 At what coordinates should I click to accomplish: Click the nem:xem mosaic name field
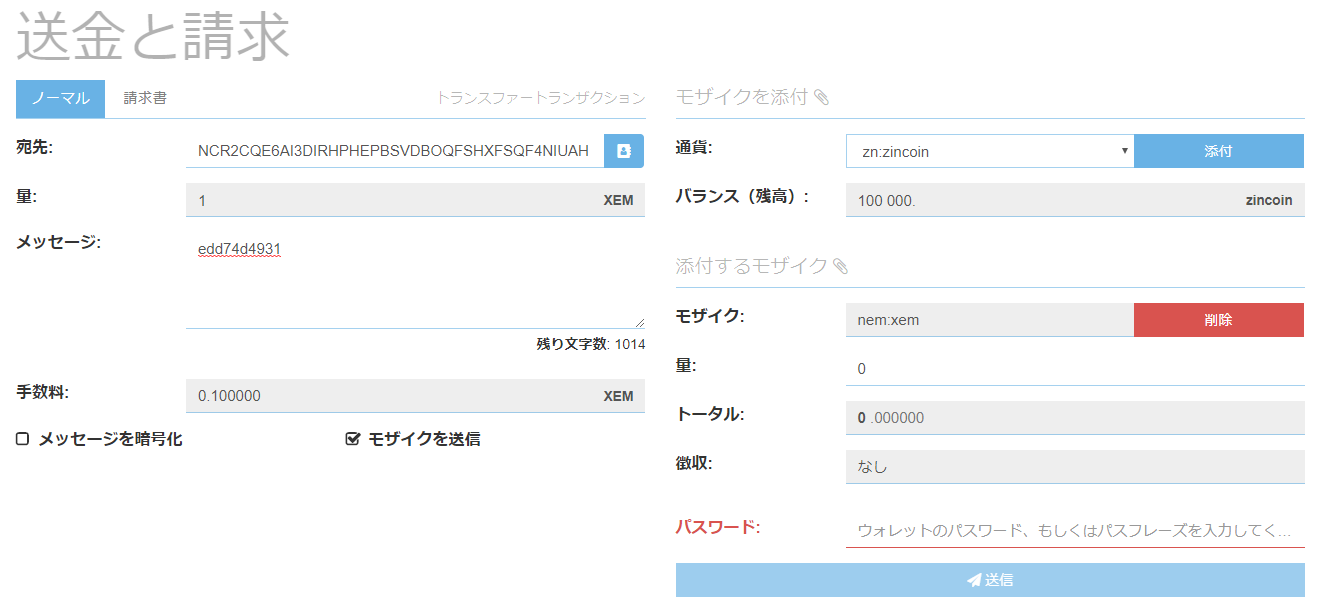pos(989,320)
